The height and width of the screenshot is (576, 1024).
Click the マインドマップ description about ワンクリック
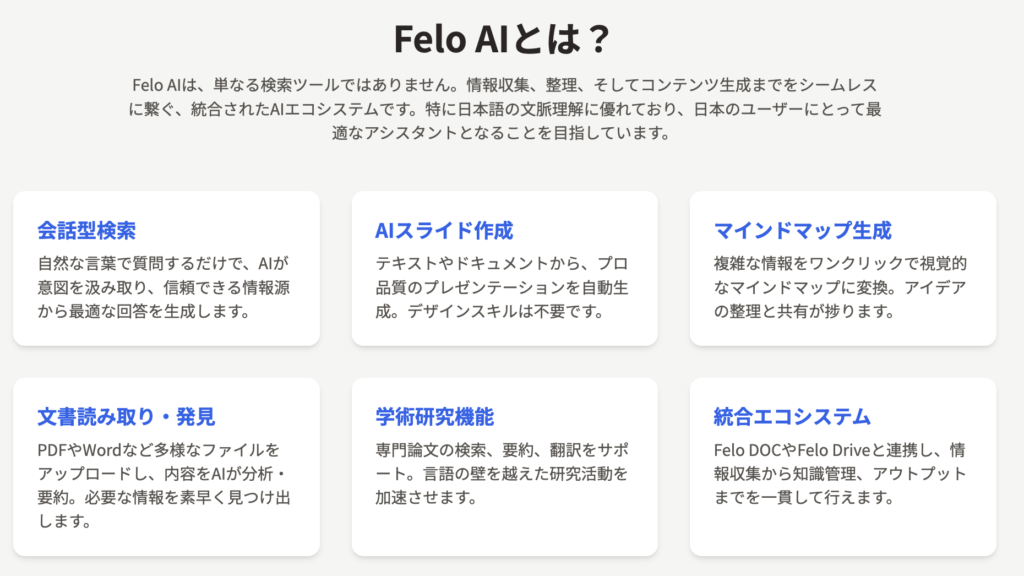click(x=840, y=287)
